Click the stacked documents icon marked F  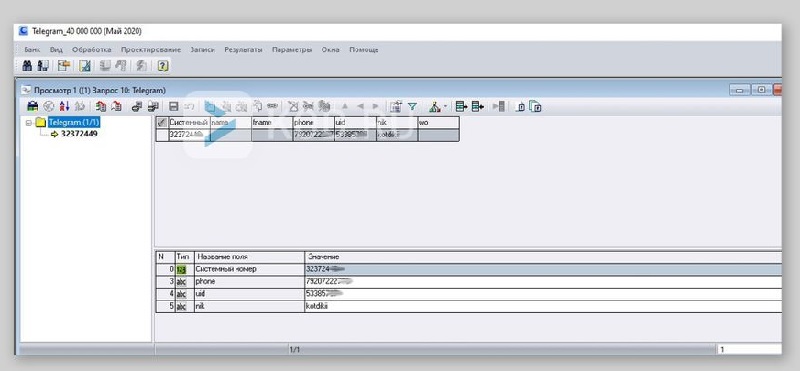(x=535, y=107)
